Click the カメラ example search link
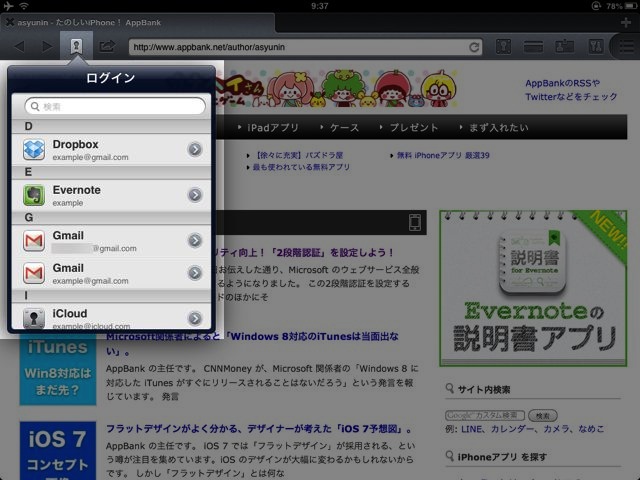This screenshot has height=480, width=640. pyautogui.click(x=558, y=429)
